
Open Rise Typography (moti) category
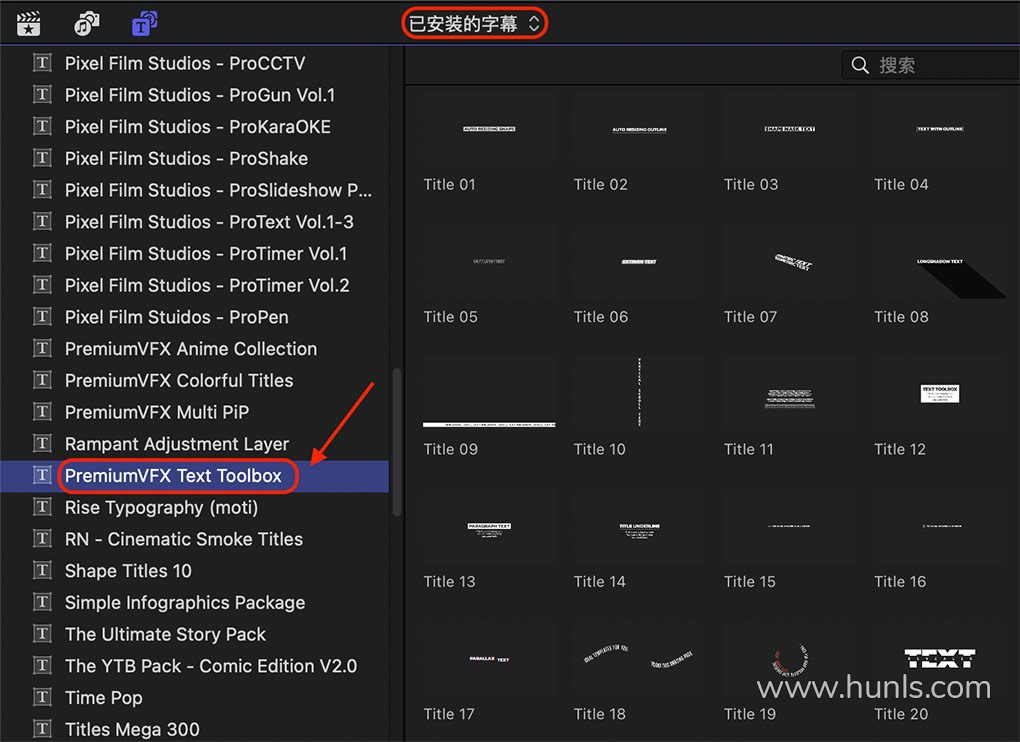(195, 507)
